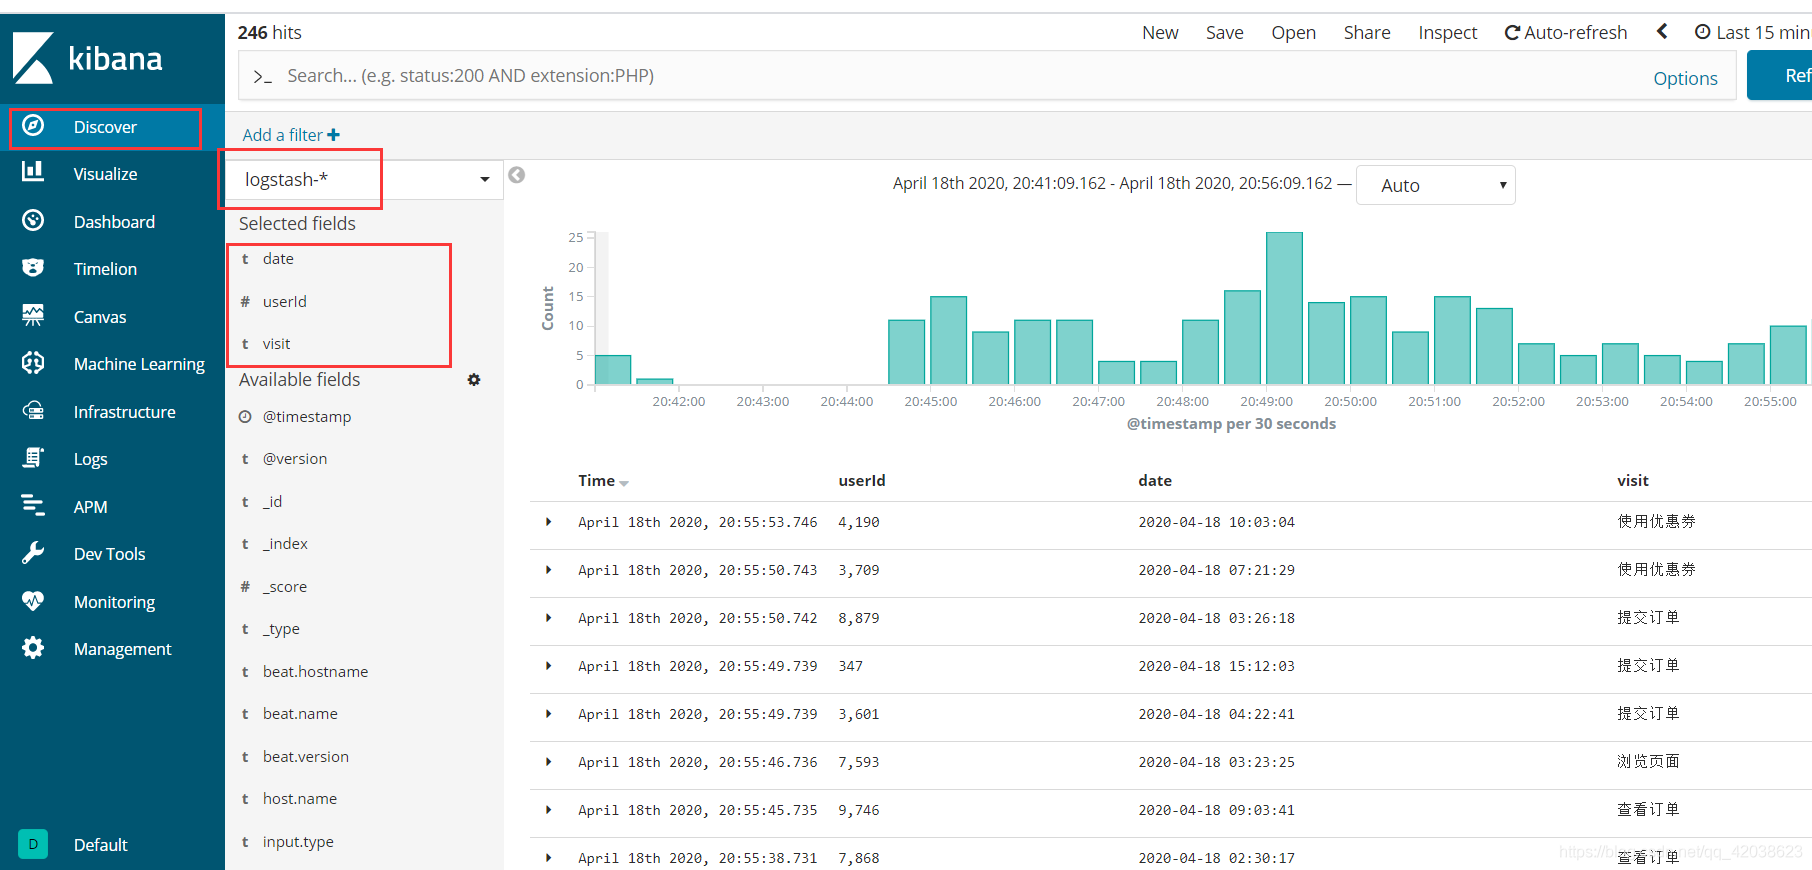
Task: Click New in the top menu
Action: pyautogui.click(x=1160, y=33)
